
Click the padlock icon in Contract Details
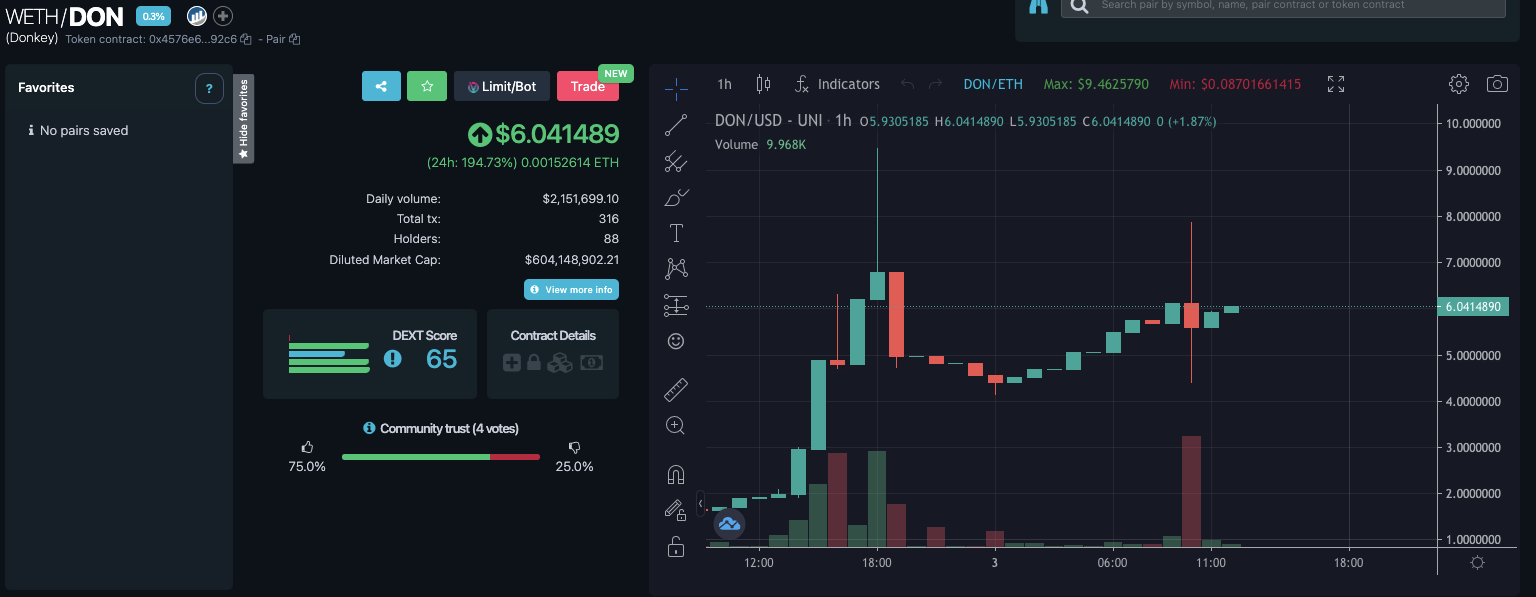(x=534, y=363)
